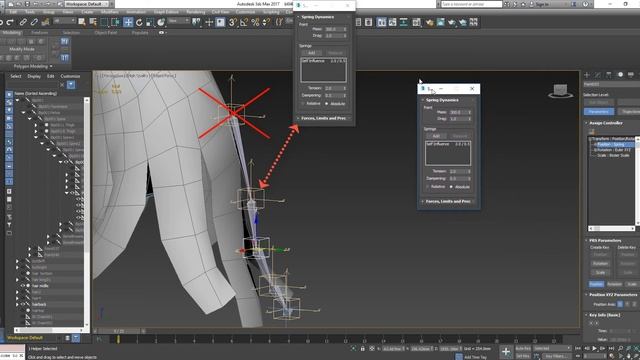Image resolution: width=640 pixels, height=360 pixels.
Task: Toggle the selection lock icon in status bar
Action: 362,349
